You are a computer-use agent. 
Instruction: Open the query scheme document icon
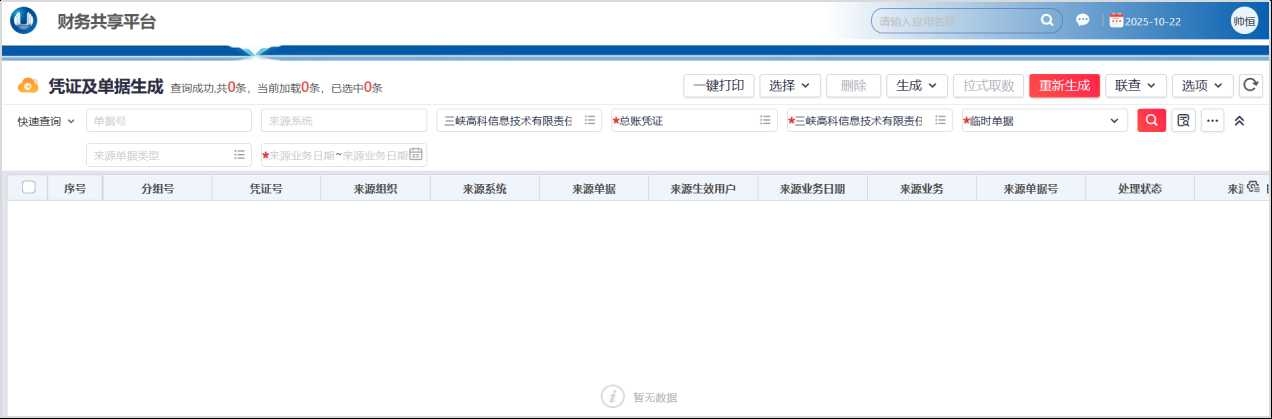tap(1183, 121)
